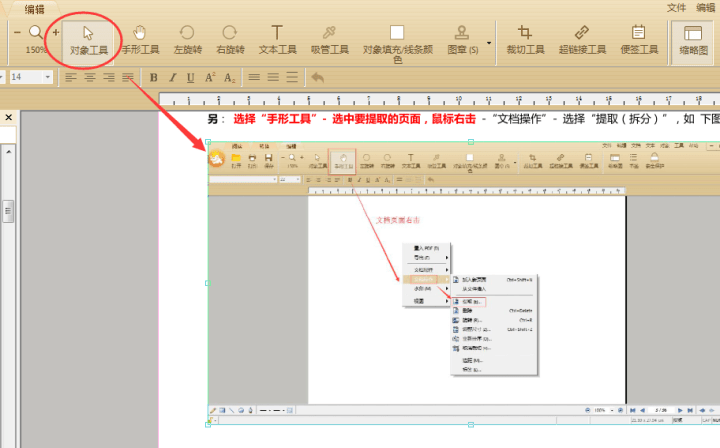Click the 左旋转 rotate left icon

187,39
